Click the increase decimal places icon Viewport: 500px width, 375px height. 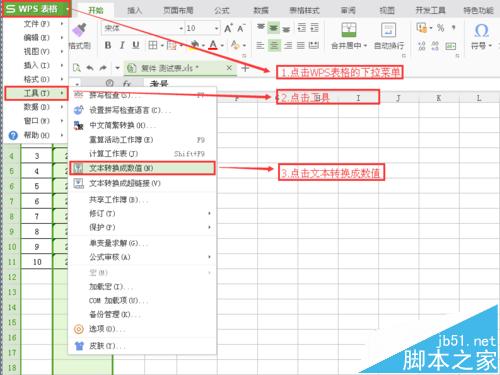pyautogui.click(x=422, y=46)
